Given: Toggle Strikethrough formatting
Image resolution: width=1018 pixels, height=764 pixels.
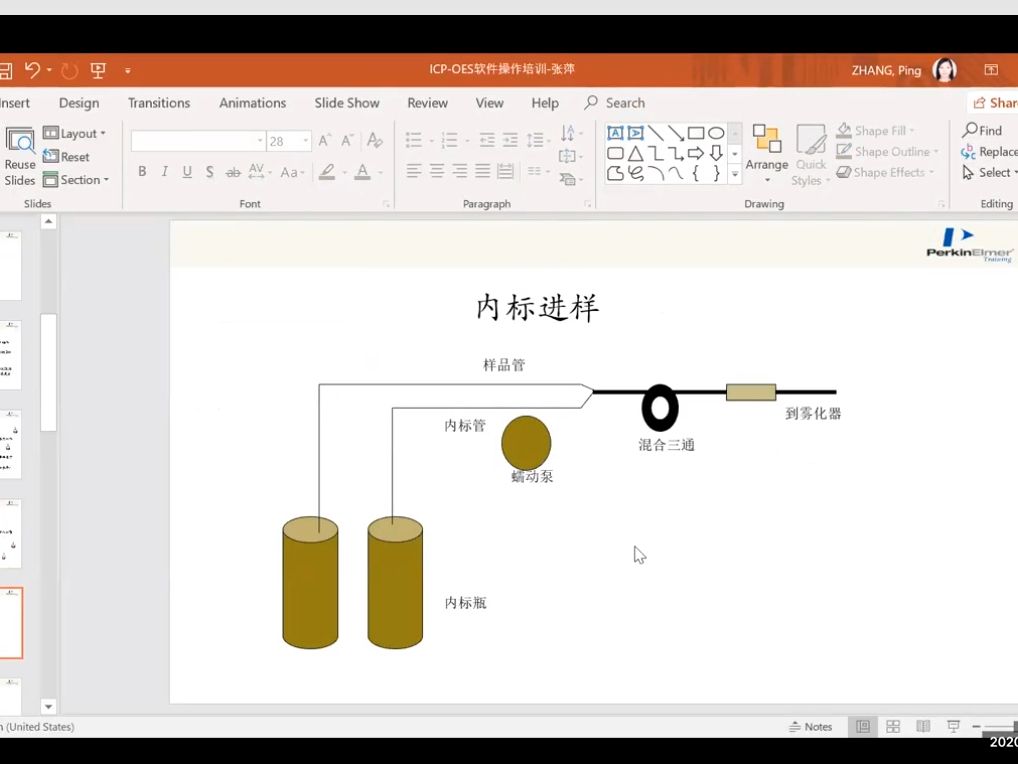Looking at the screenshot, I should pyautogui.click(x=232, y=172).
